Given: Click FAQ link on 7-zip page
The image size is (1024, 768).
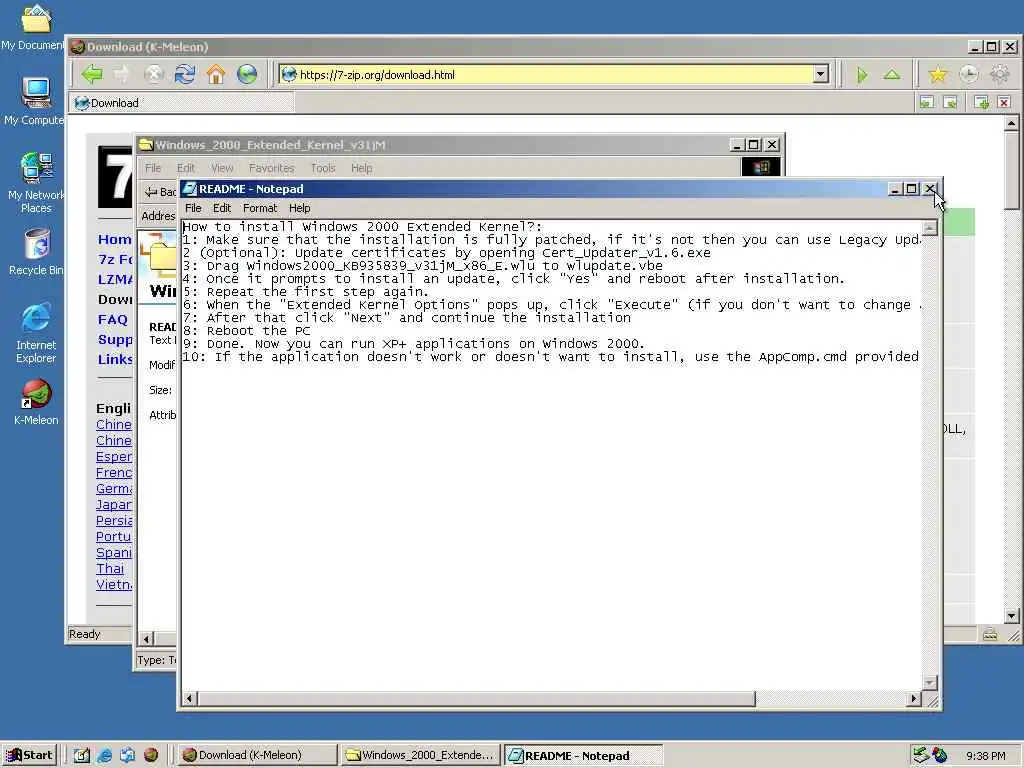Looking at the screenshot, I should click(113, 319).
